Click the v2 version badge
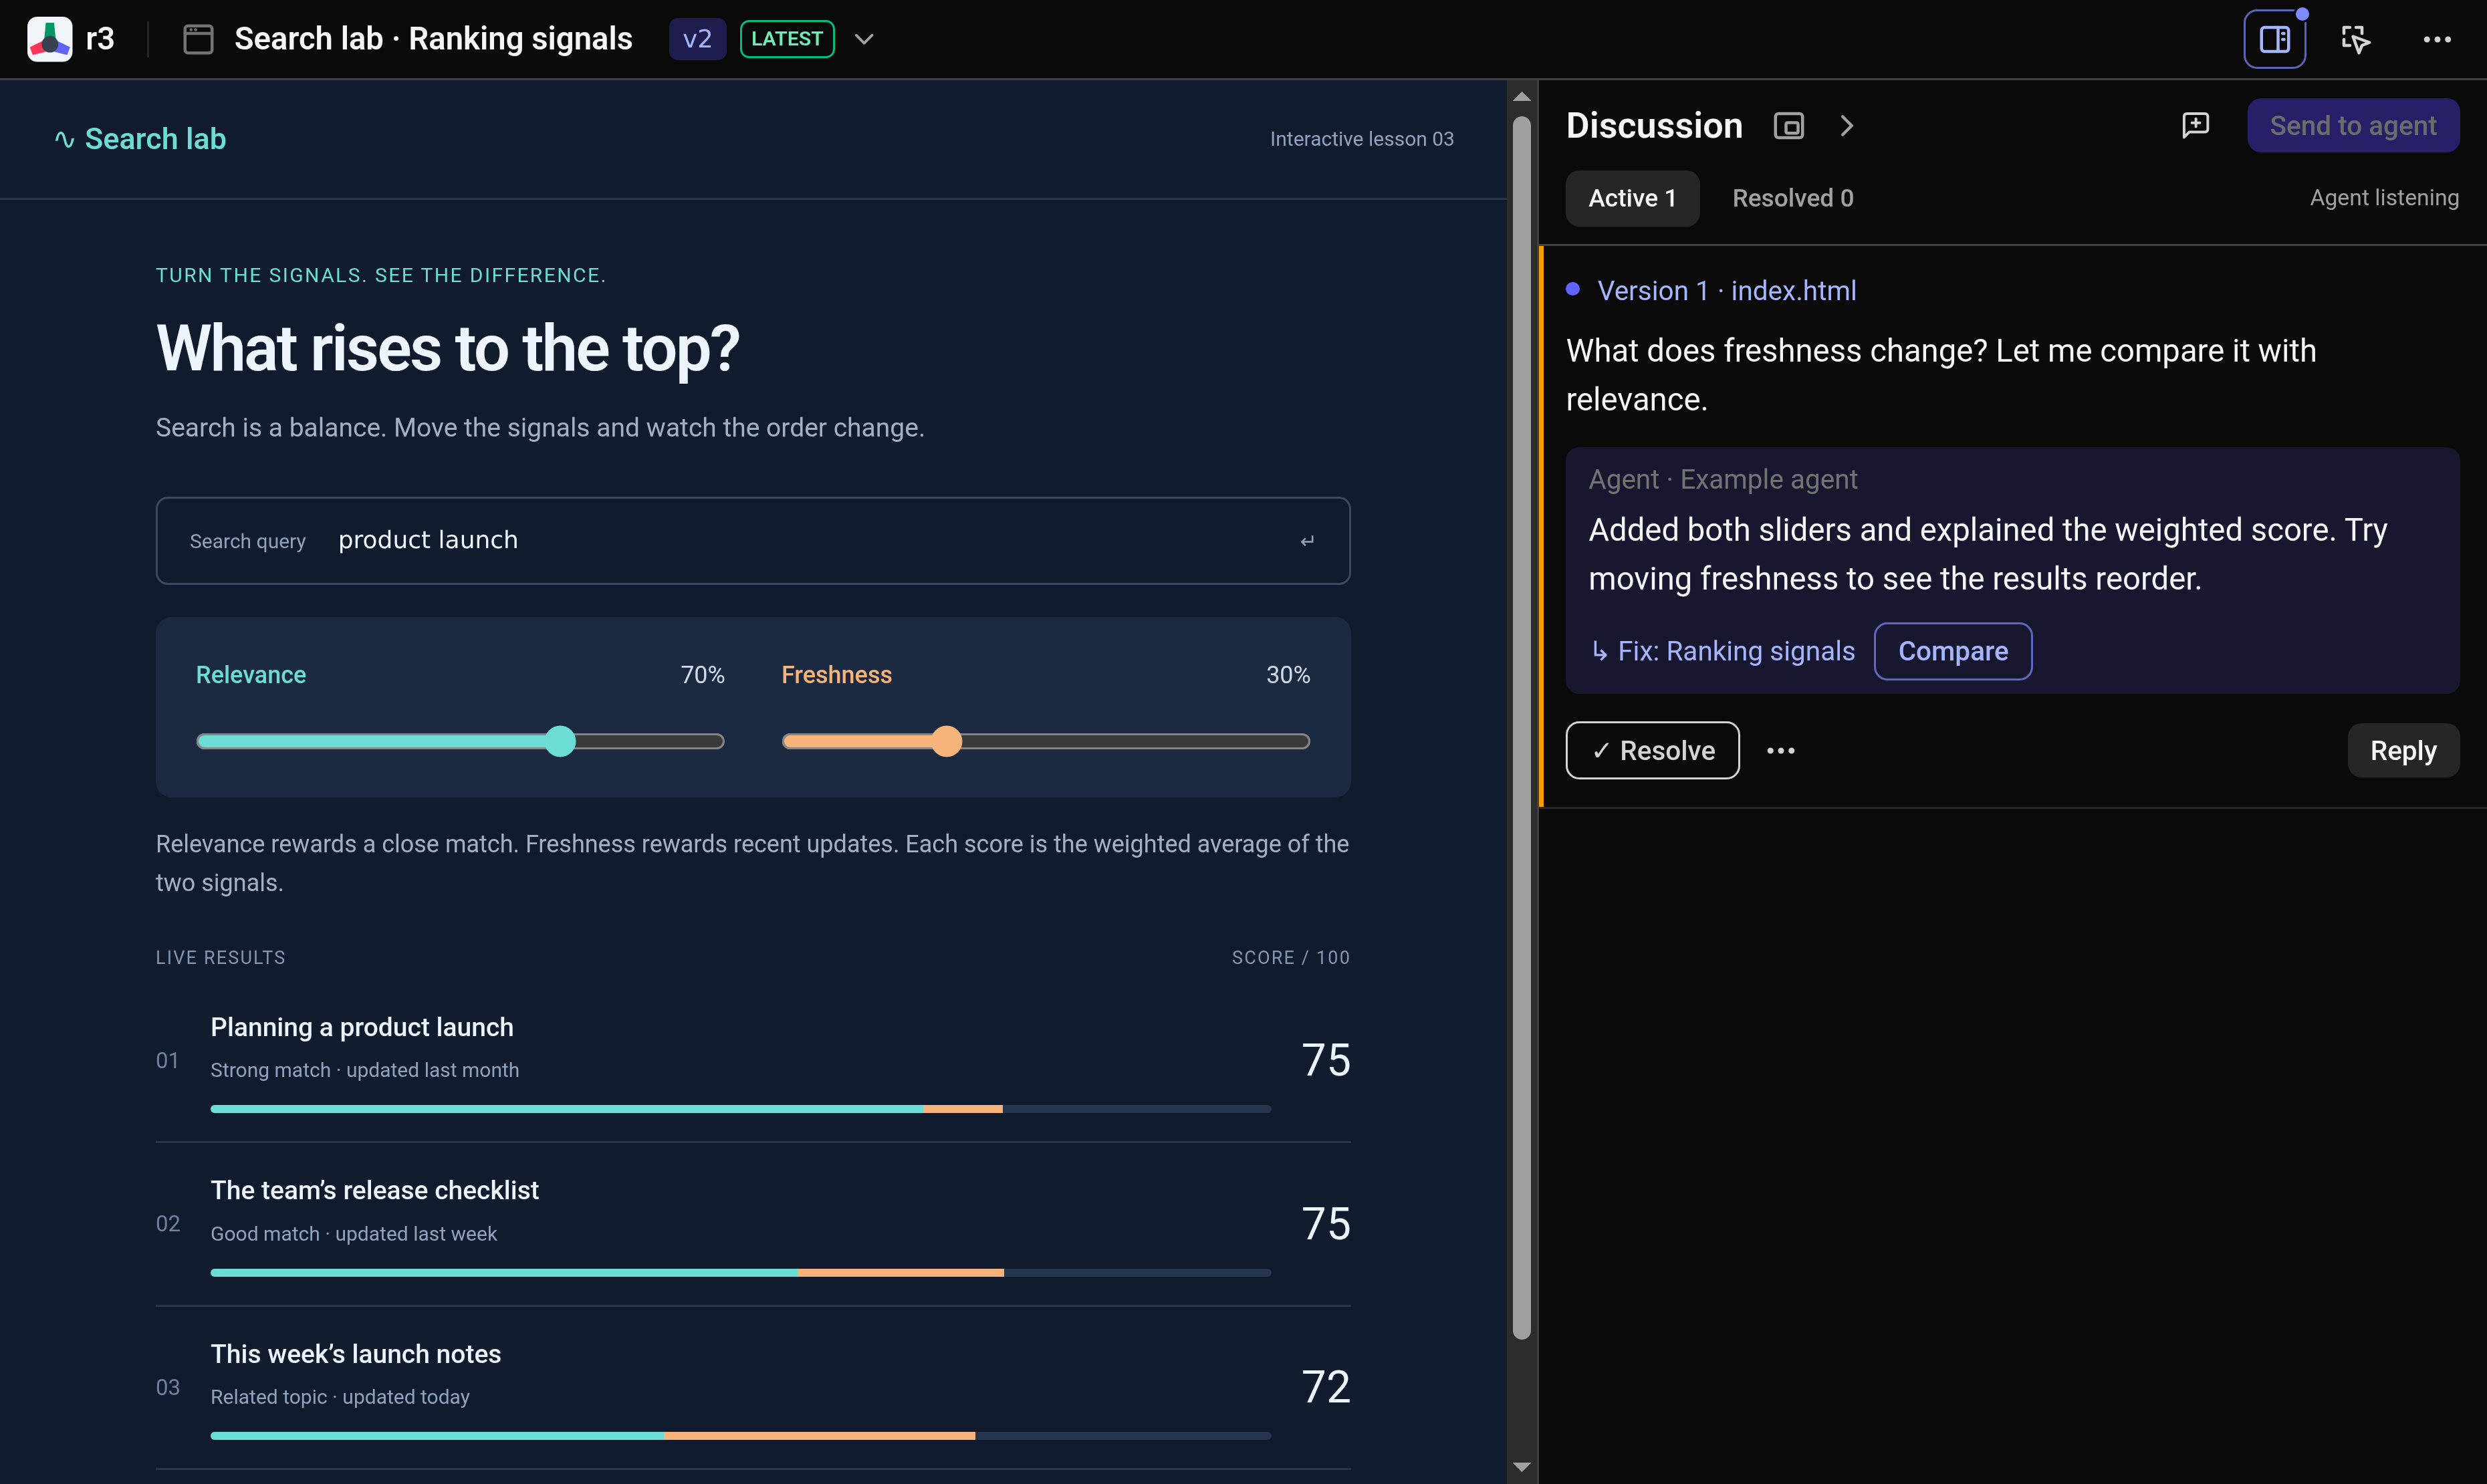Image resolution: width=2487 pixels, height=1484 pixels. (697, 39)
